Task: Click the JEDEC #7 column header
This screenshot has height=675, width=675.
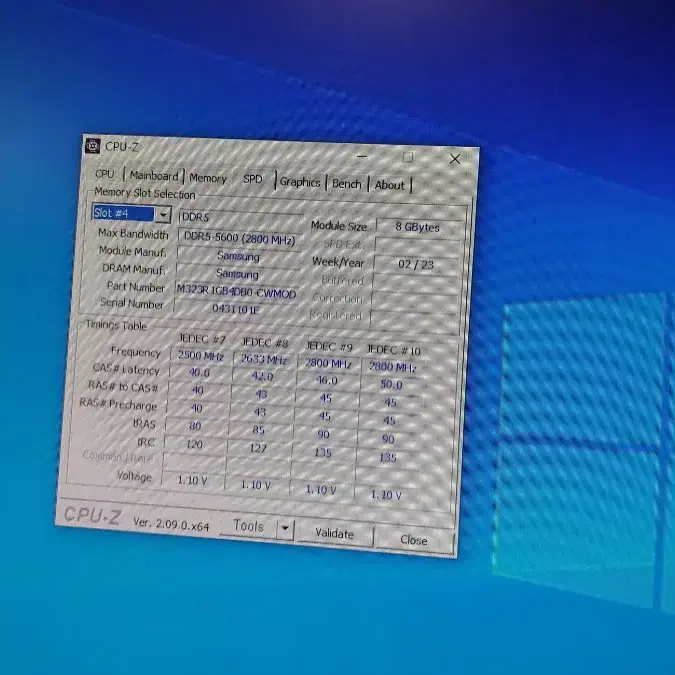Action: click(x=202, y=339)
